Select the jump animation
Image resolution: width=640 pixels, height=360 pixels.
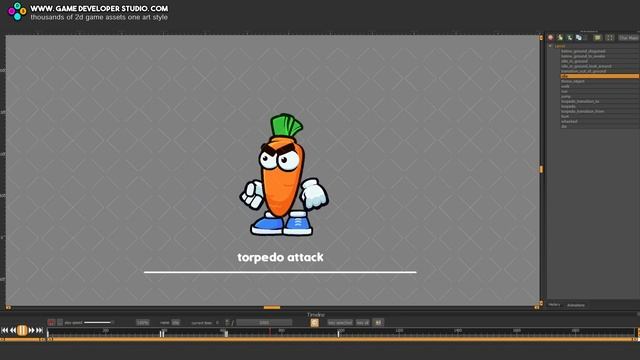point(600,96)
